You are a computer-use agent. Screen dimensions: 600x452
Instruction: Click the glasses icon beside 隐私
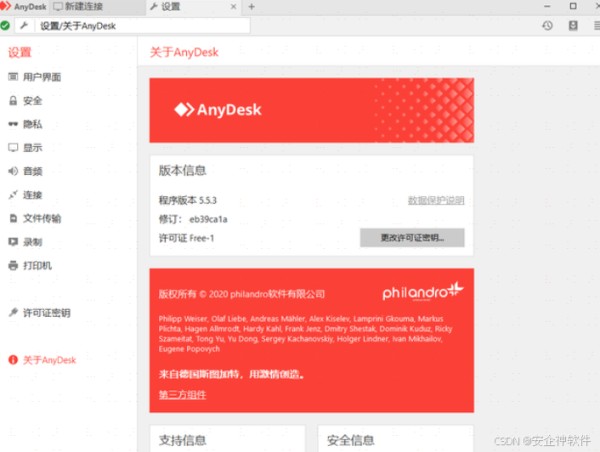13,124
